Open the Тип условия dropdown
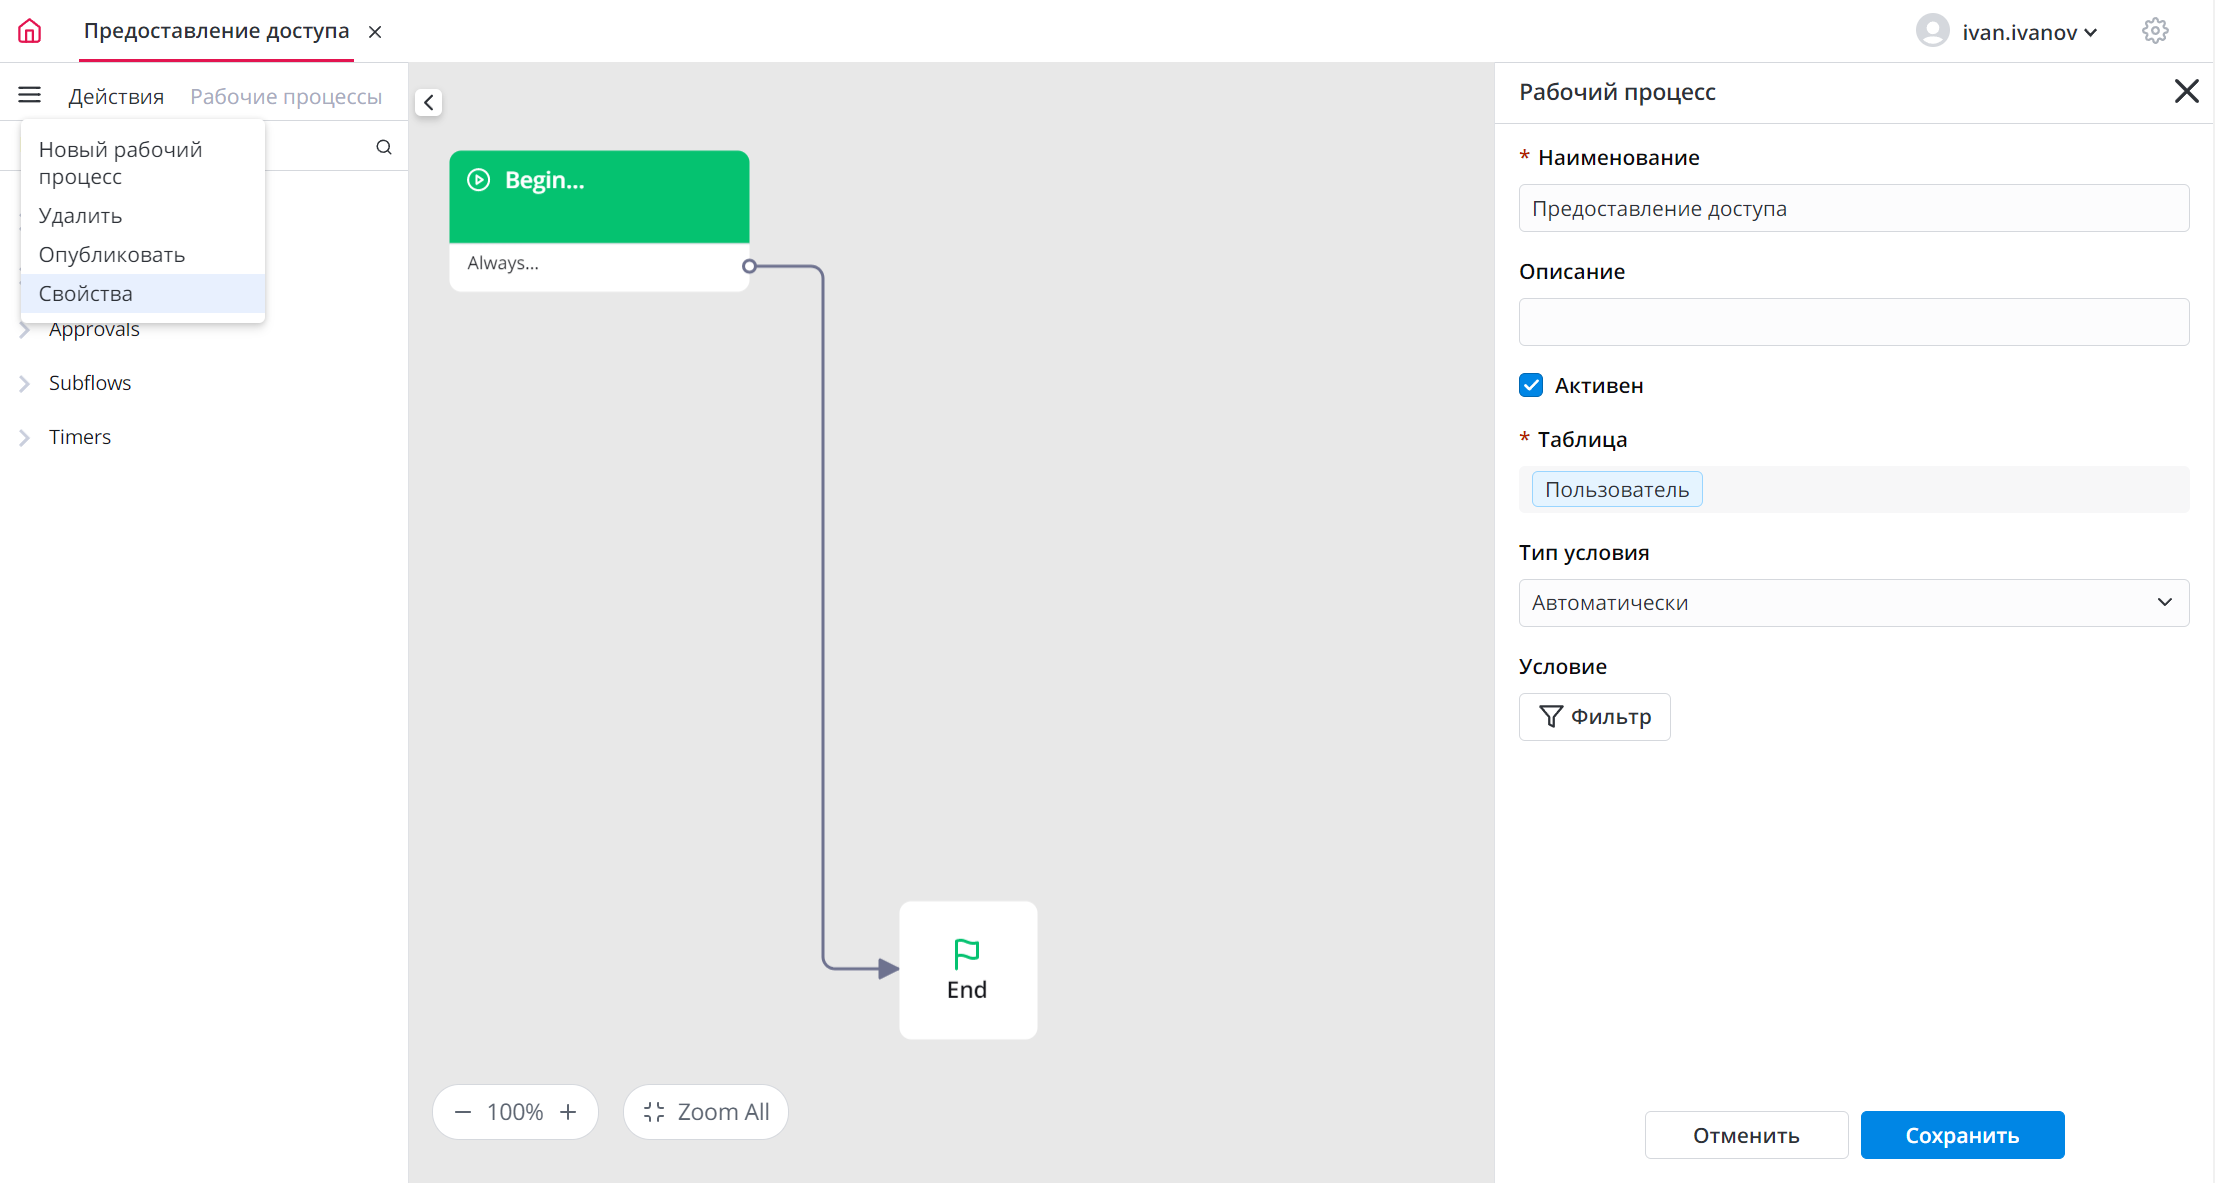This screenshot has width=2215, height=1183. pyautogui.click(x=1853, y=603)
